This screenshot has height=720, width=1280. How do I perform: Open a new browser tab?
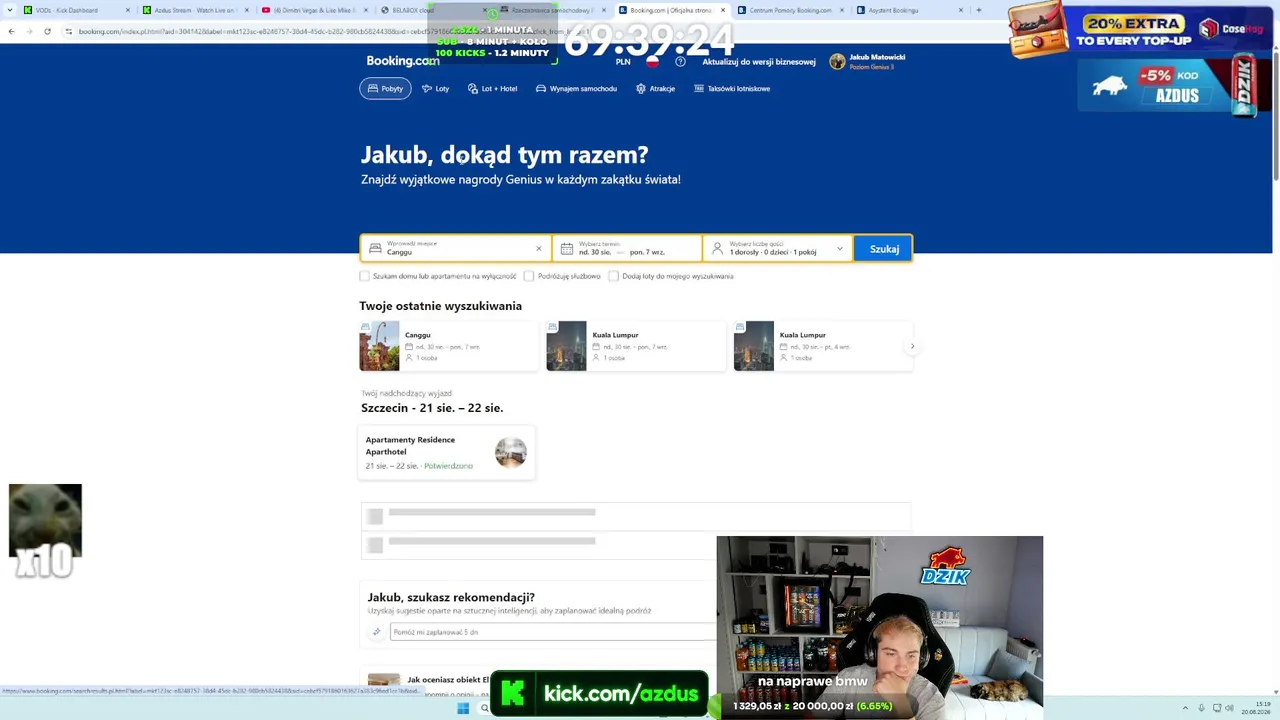click(978, 10)
